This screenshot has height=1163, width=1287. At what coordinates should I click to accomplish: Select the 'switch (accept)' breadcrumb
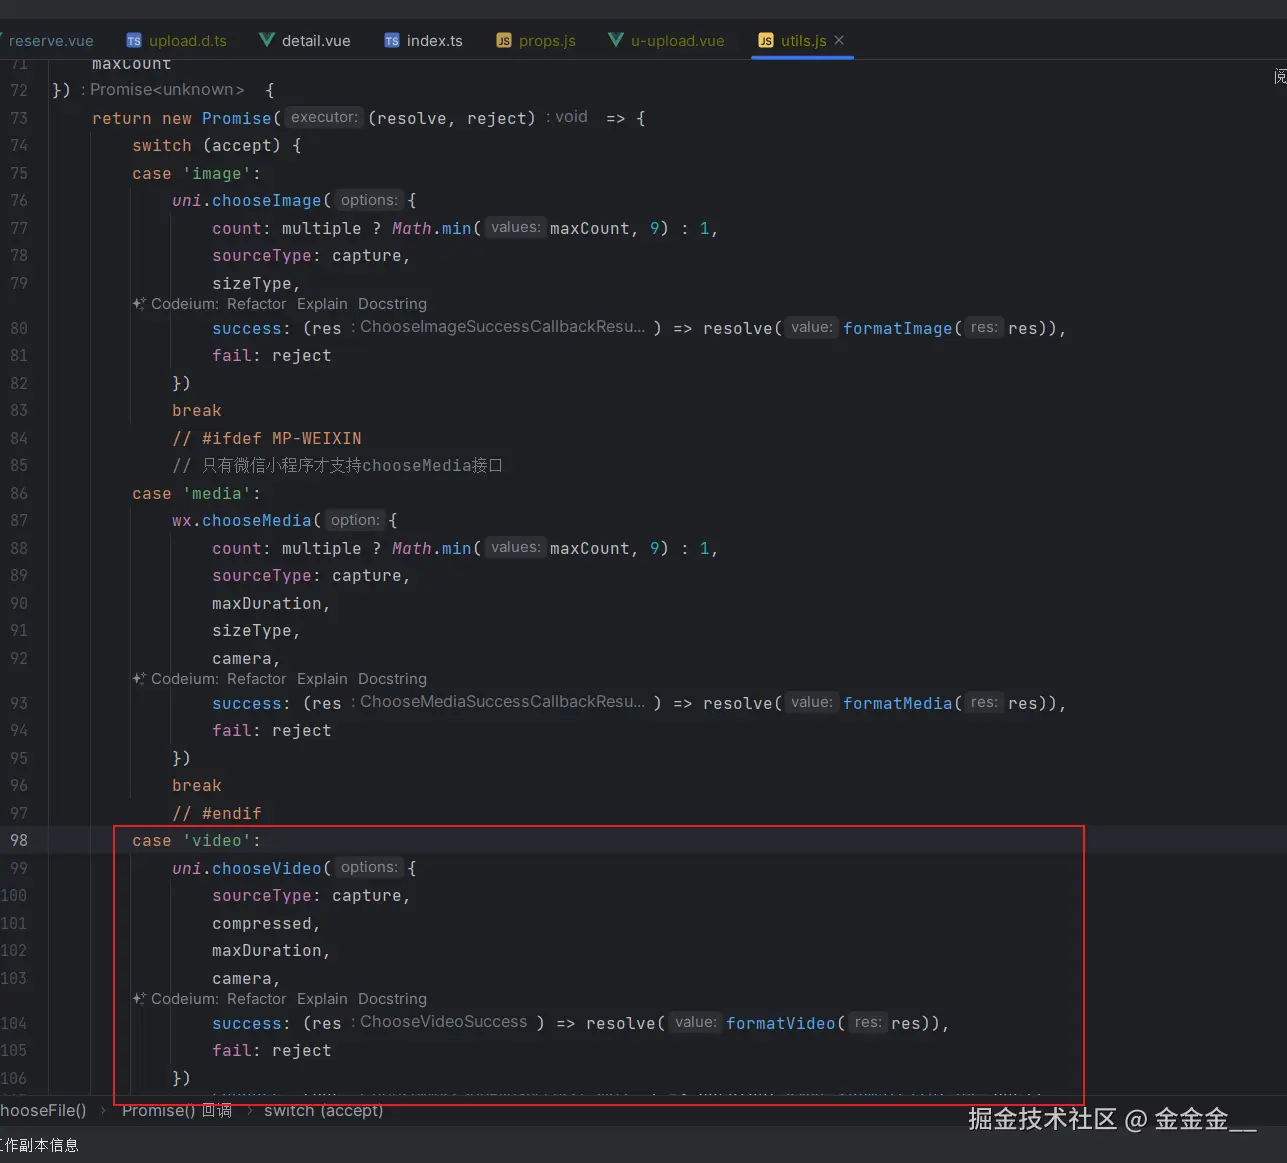(x=323, y=1110)
